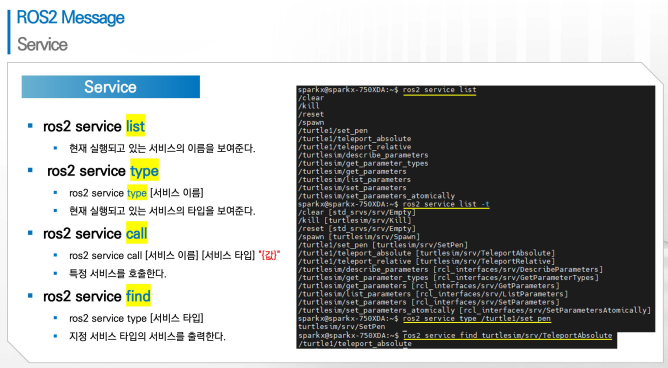Image resolution: width=668 pixels, height=368 pixels.
Task: Click the underlined command 'ros2 service find turtlesim/srv/TeleportAbsolute'
Action: click(x=507, y=335)
